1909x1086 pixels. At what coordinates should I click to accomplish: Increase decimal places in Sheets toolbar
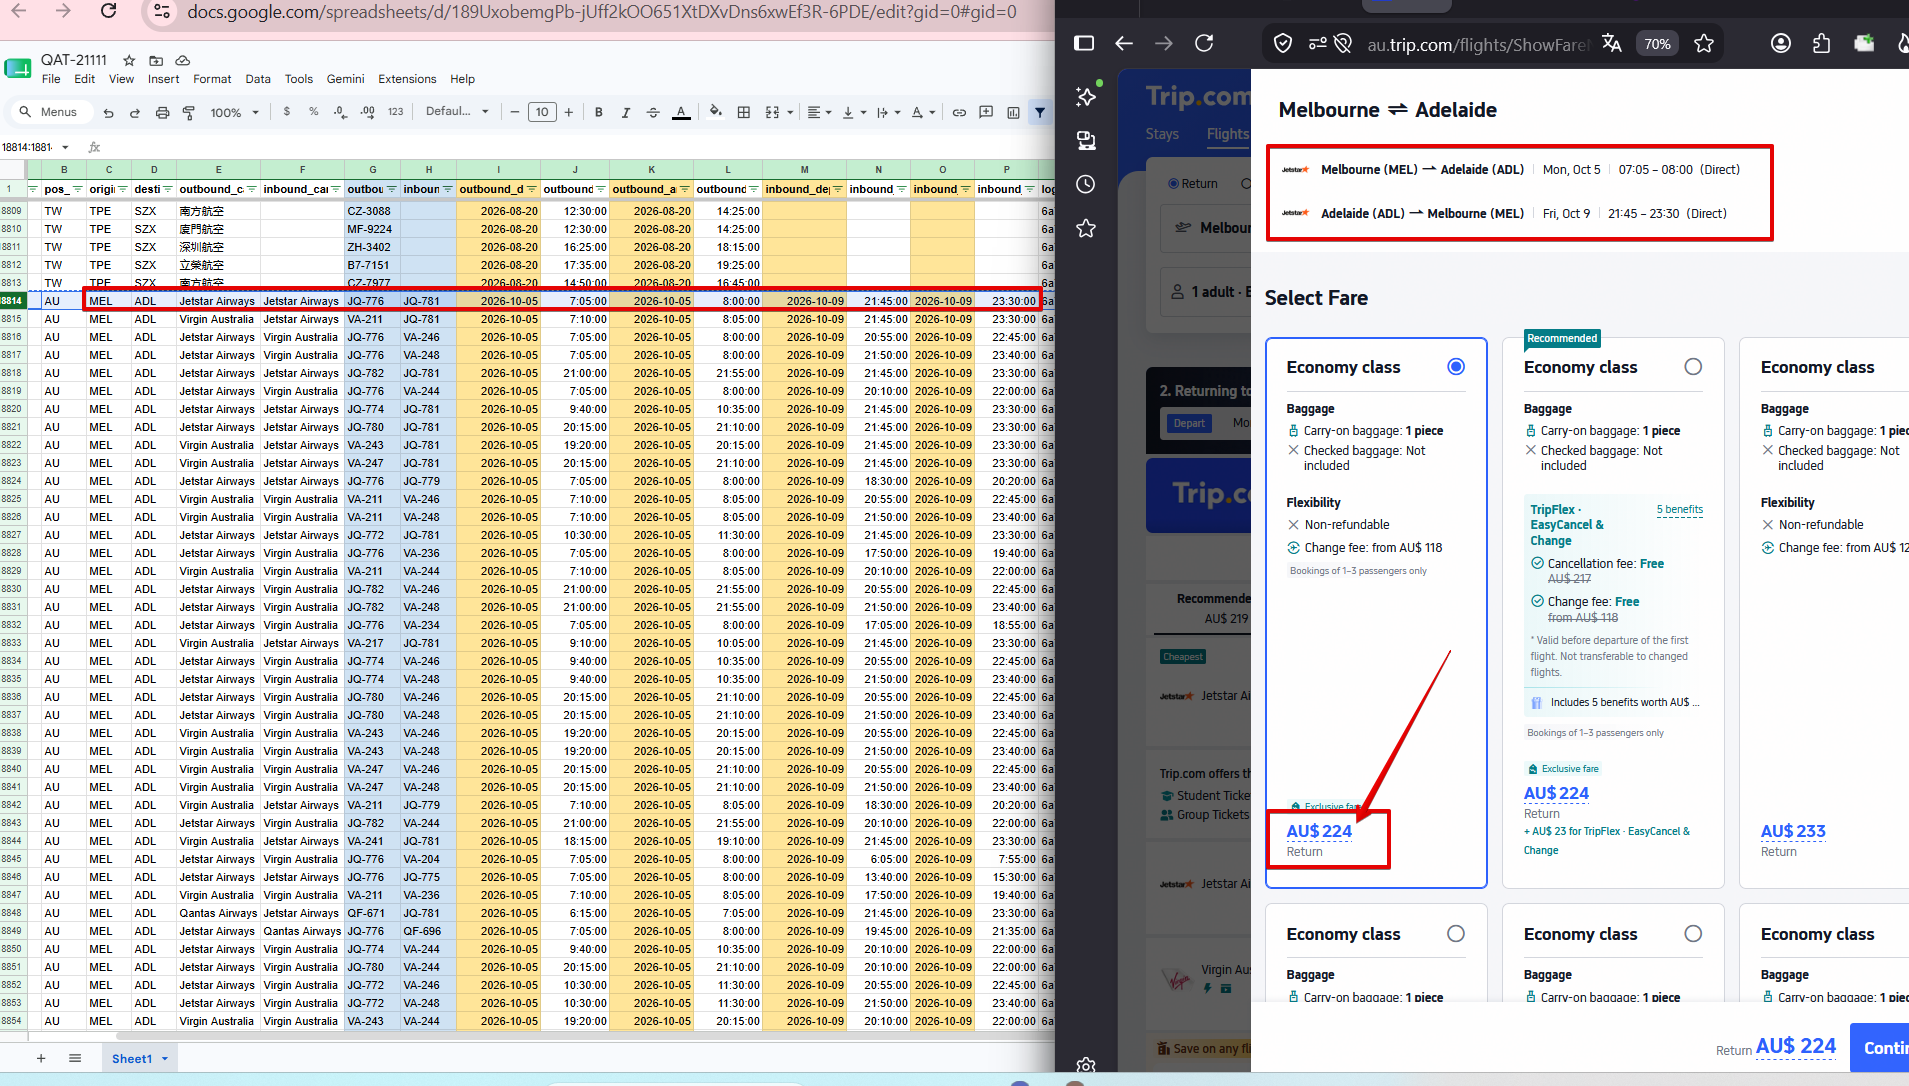[x=368, y=112]
